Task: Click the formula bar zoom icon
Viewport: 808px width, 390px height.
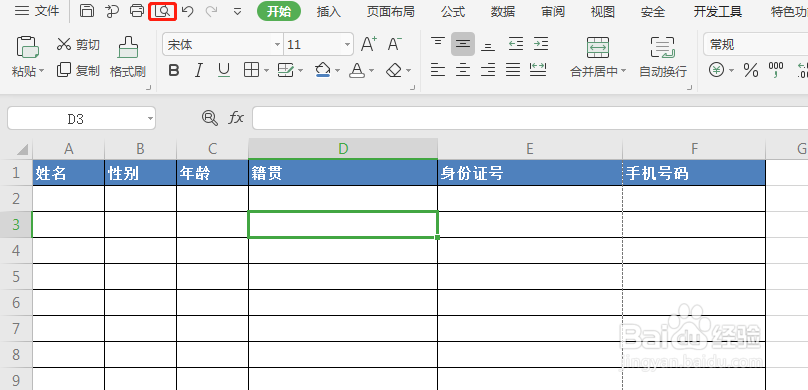Action: (x=209, y=118)
